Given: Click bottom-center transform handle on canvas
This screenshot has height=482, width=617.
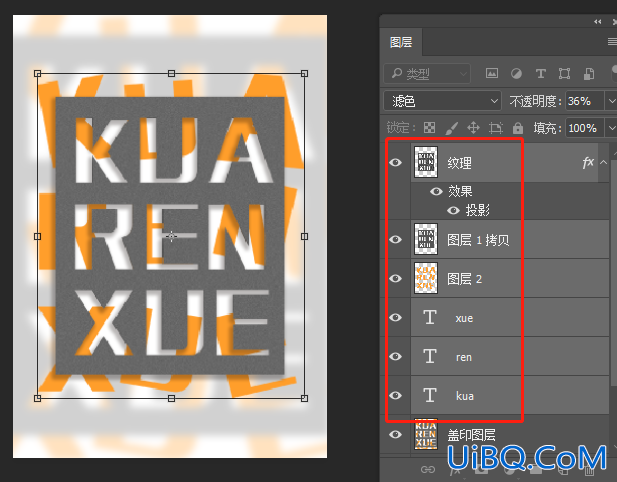Looking at the screenshot, I should coord(171,398).
